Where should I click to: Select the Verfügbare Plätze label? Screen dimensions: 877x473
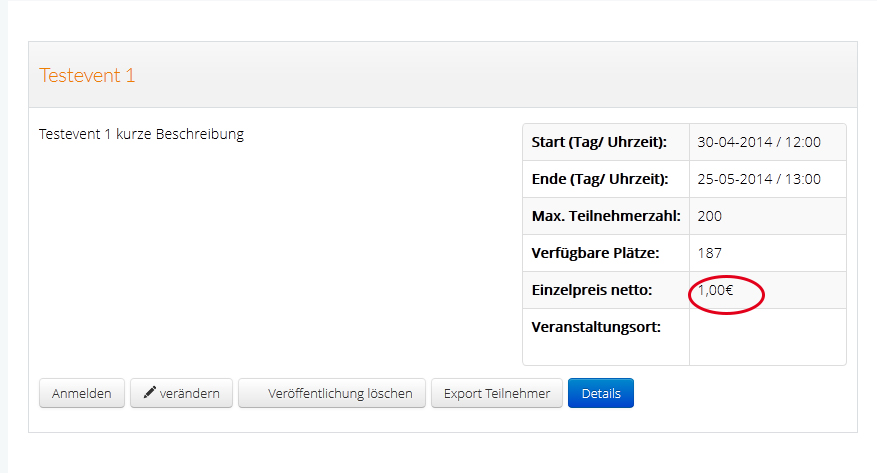coord(595,253)
